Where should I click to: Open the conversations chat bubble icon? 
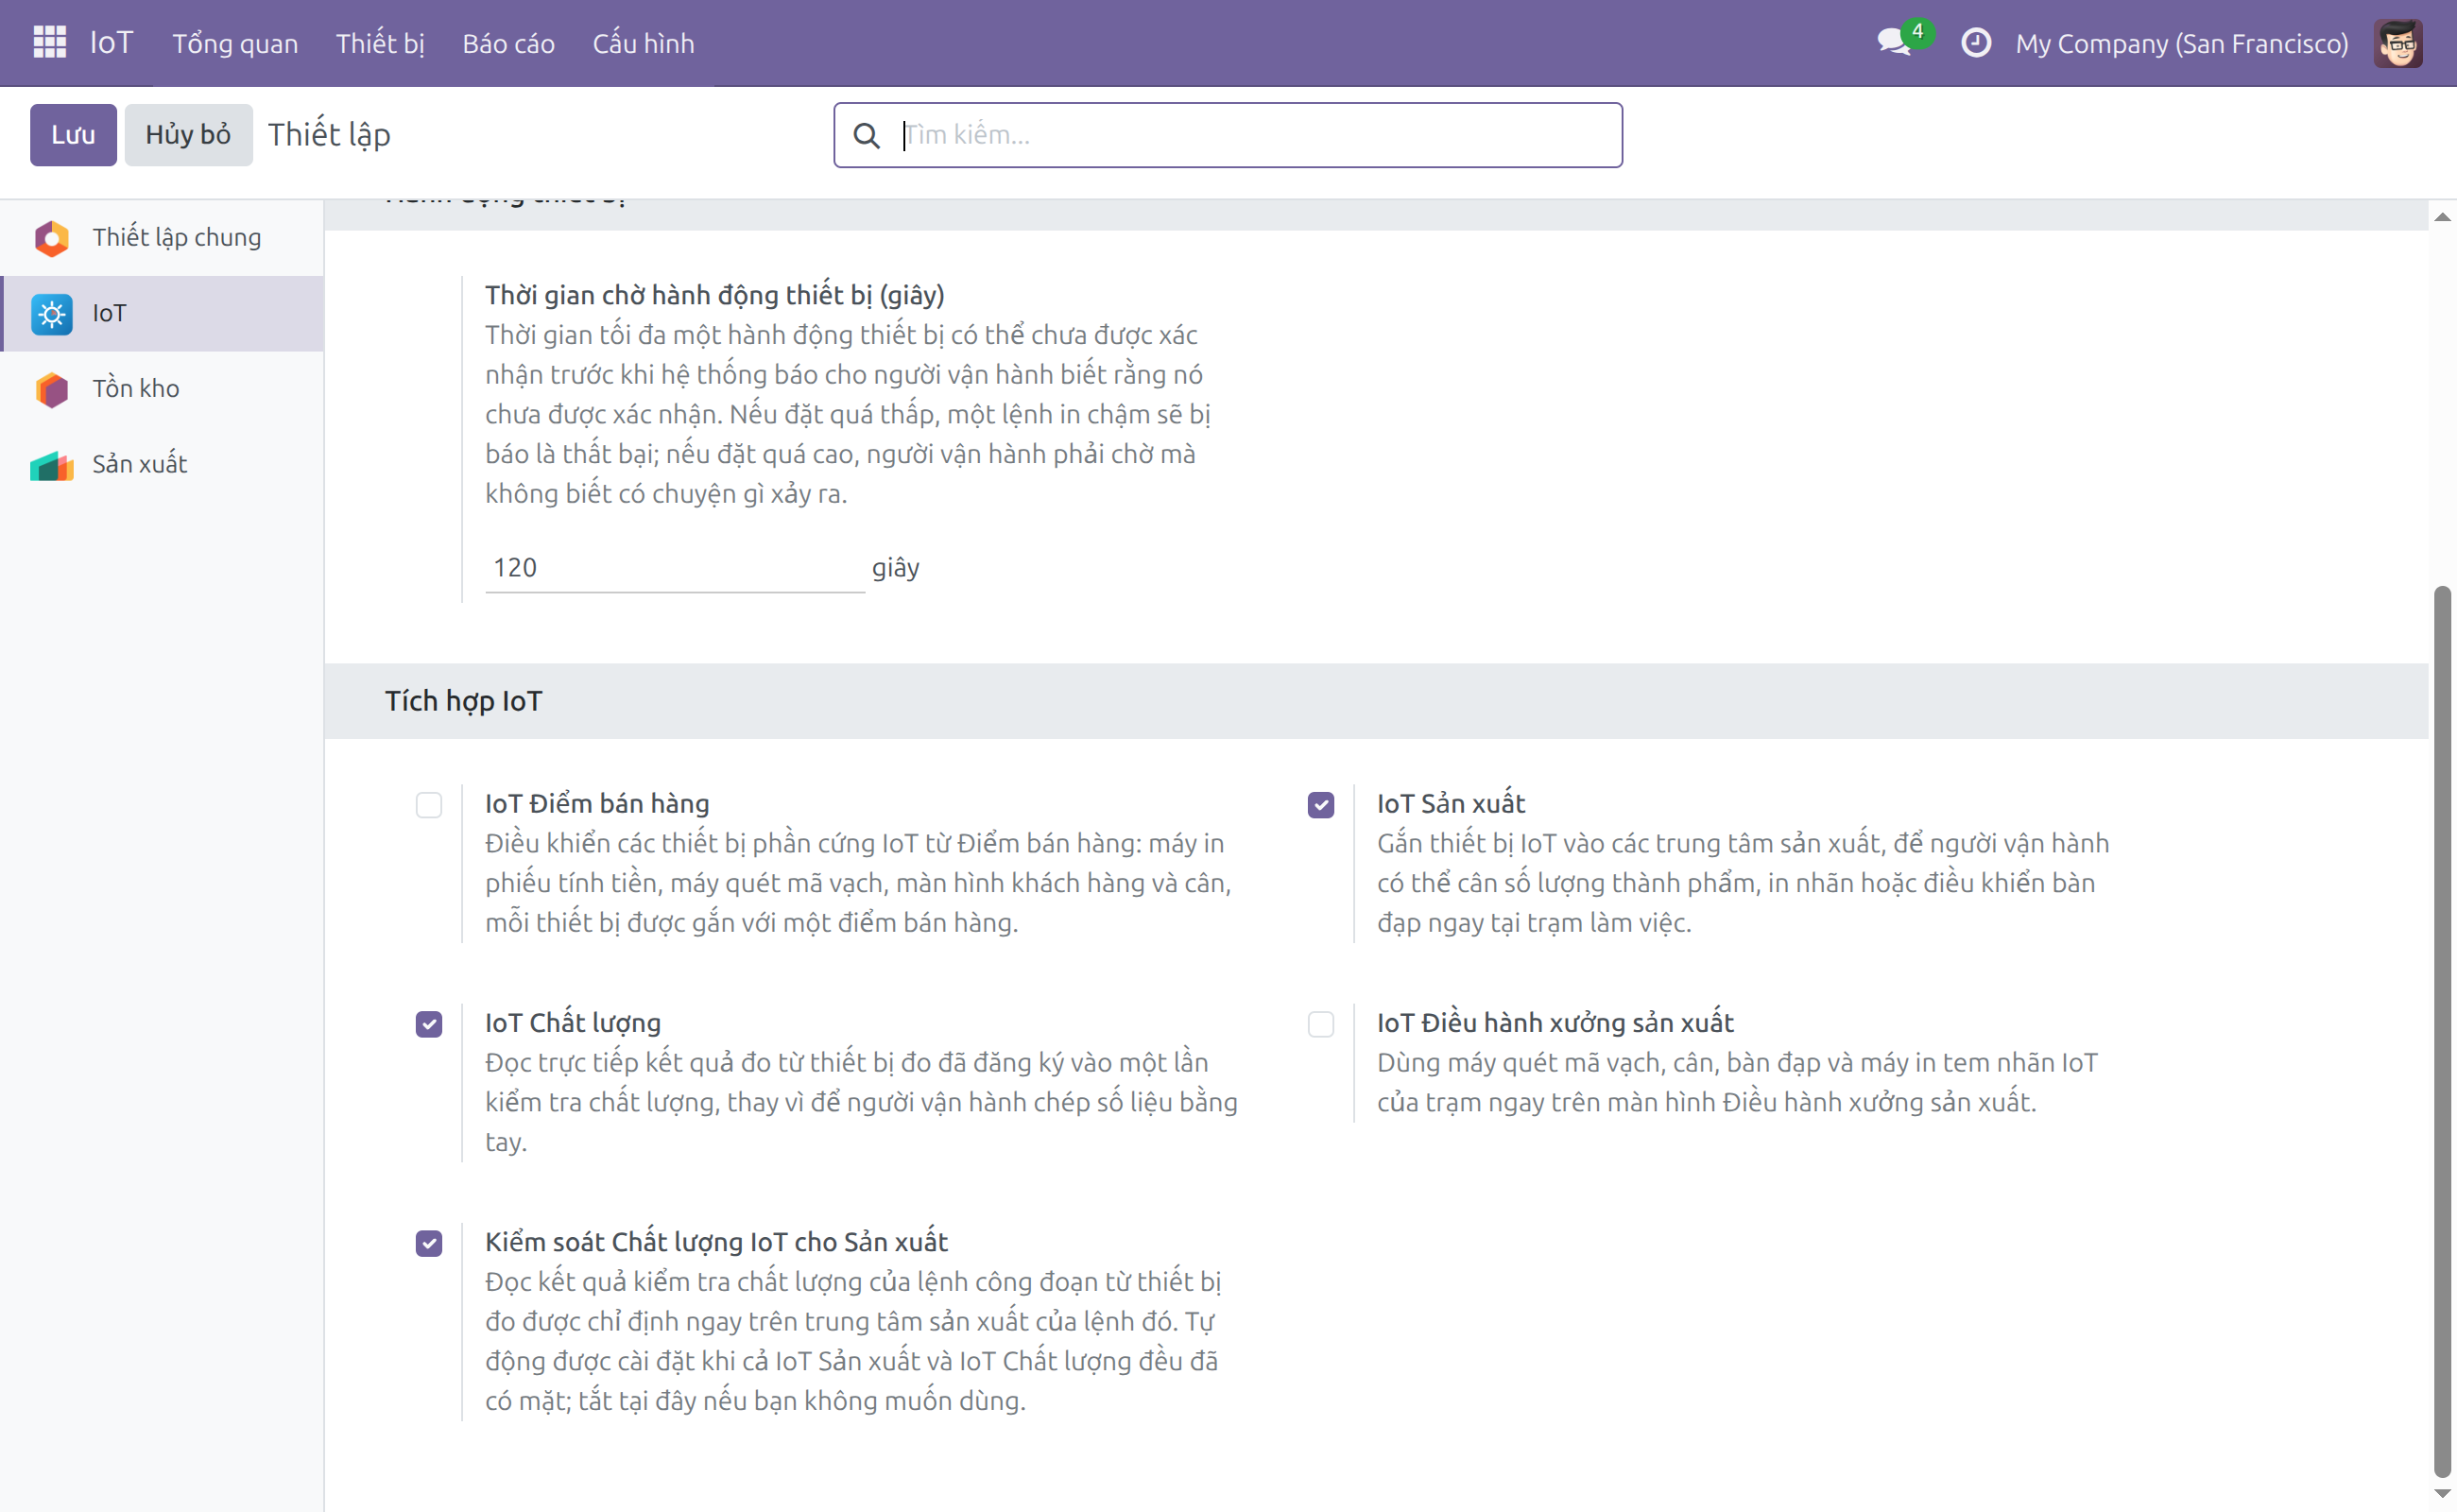pyautogui.click(x=1893, y=42)
